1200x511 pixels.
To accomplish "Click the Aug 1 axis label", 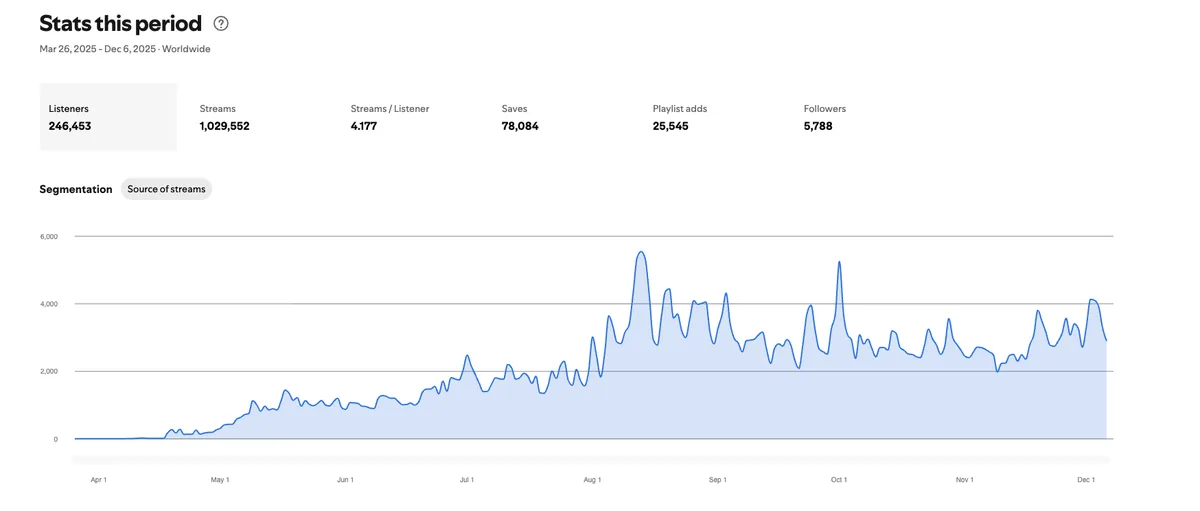I will pos(592,480).
